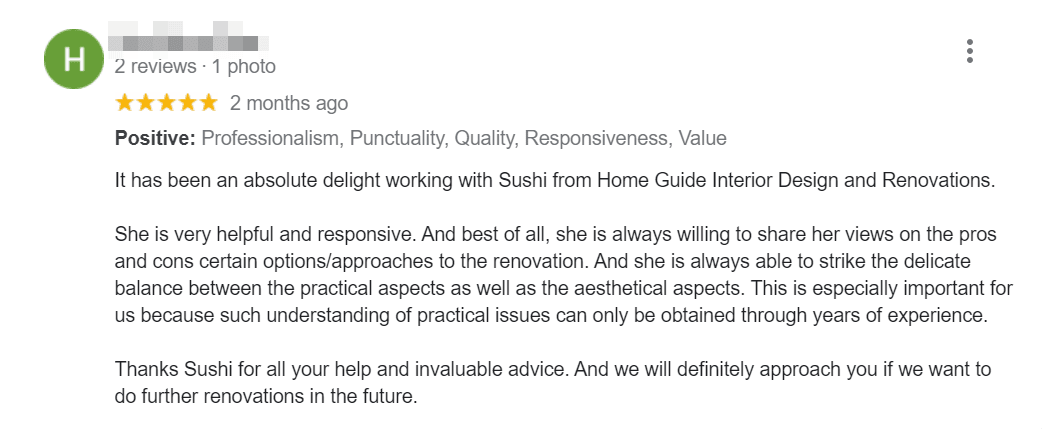Click the "2 reviews" count text
The image size is (1042, 429).
(x=156, y=67)
